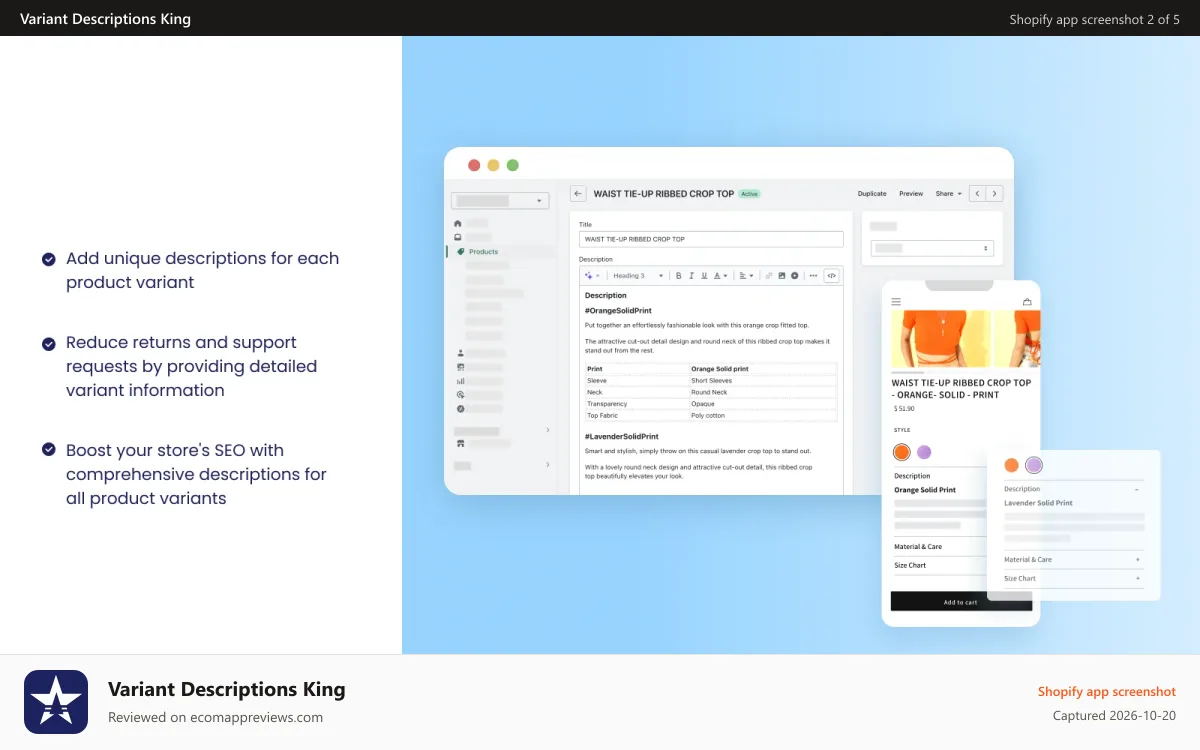Insert a video using the editor toolbar
This screenshot has width=1200, height=750.
click(x=794, y=276)
